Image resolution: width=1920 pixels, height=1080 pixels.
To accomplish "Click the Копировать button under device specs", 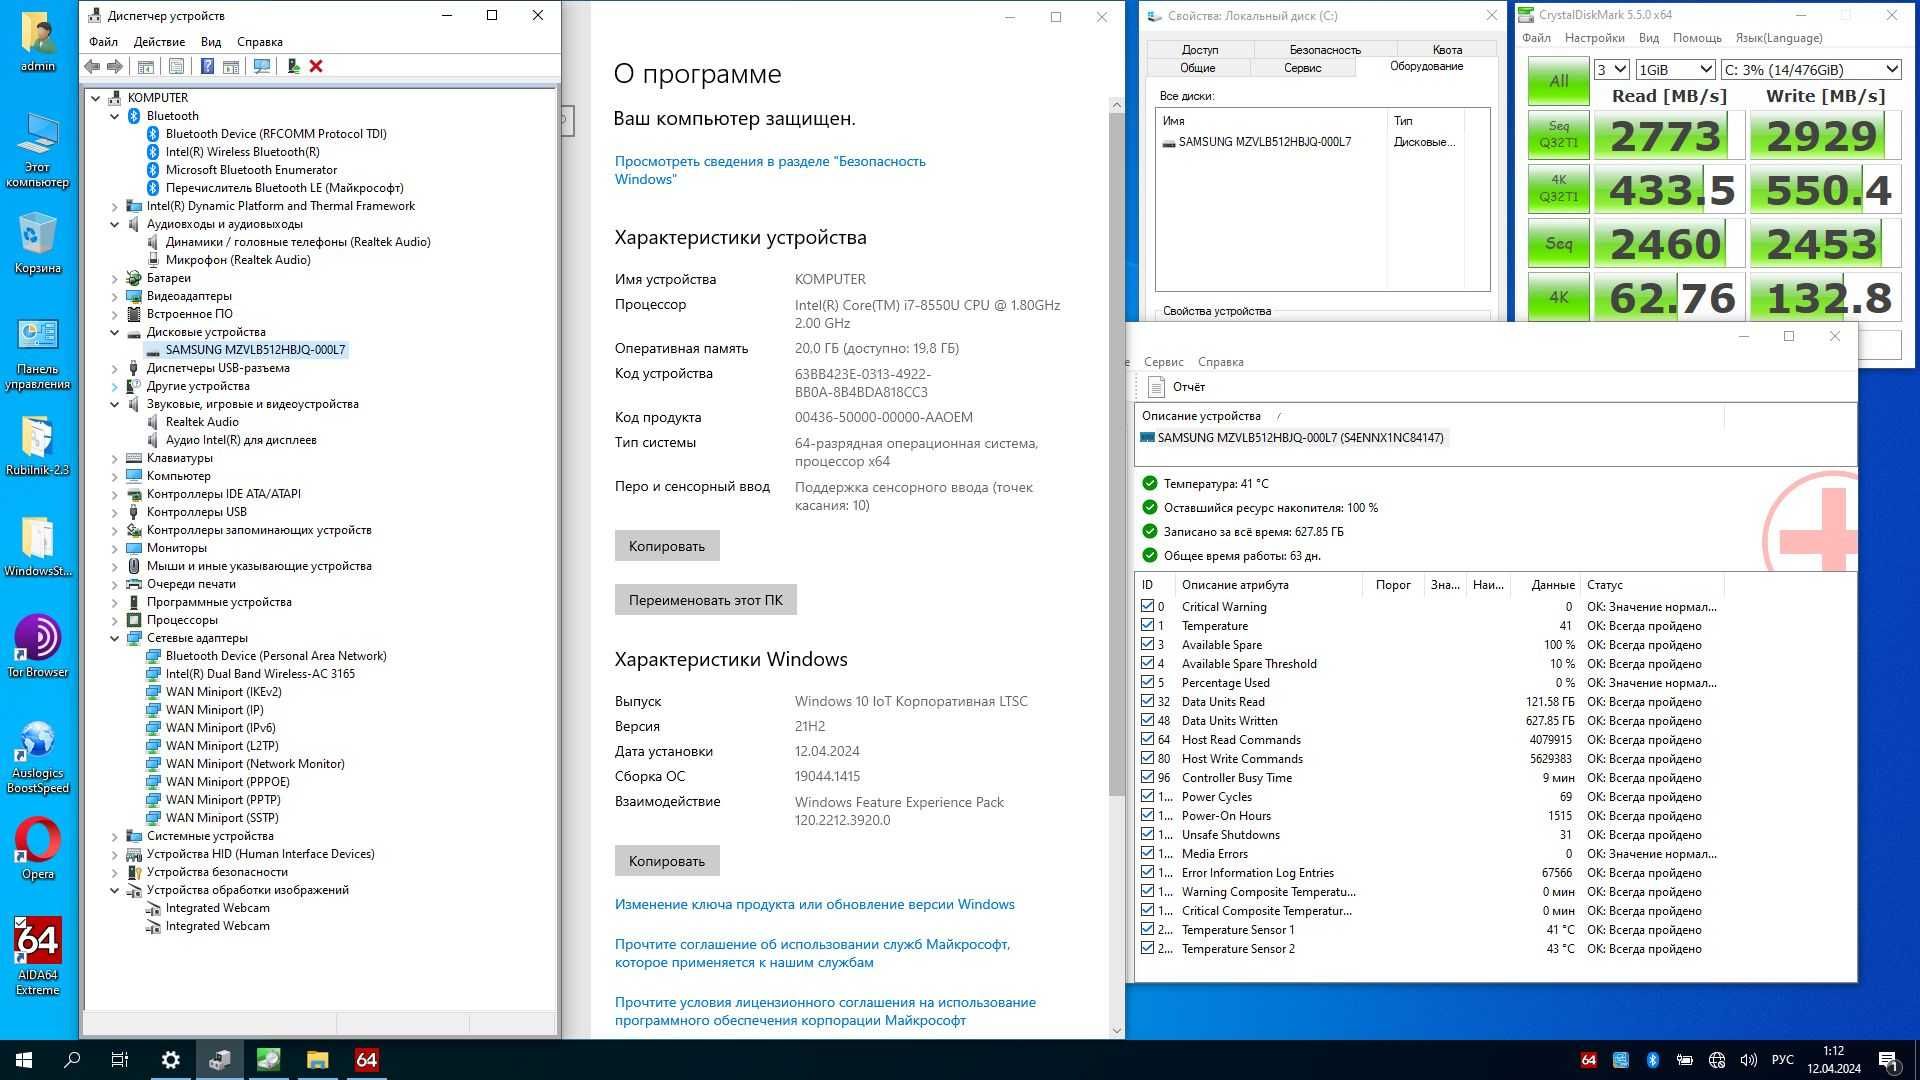I will point(667,546).
